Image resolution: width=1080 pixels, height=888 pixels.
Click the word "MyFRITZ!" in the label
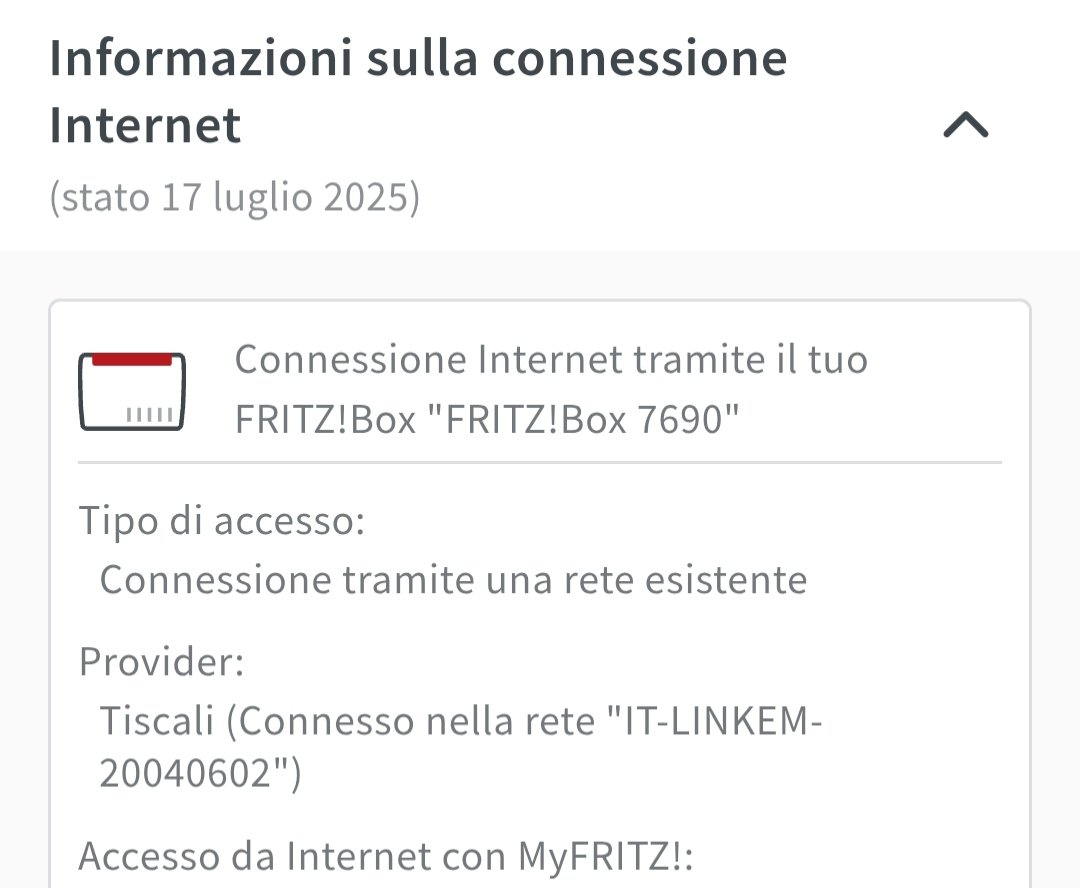(604, 857)
